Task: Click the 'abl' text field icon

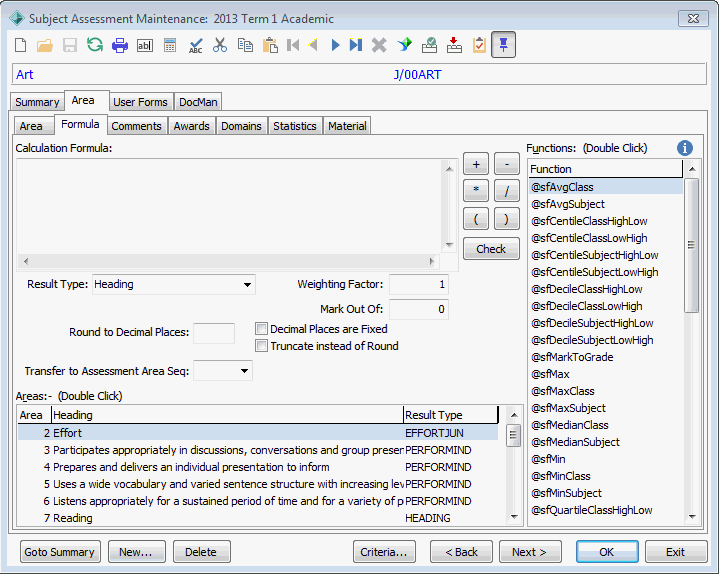Action: (x=145, y=45)
